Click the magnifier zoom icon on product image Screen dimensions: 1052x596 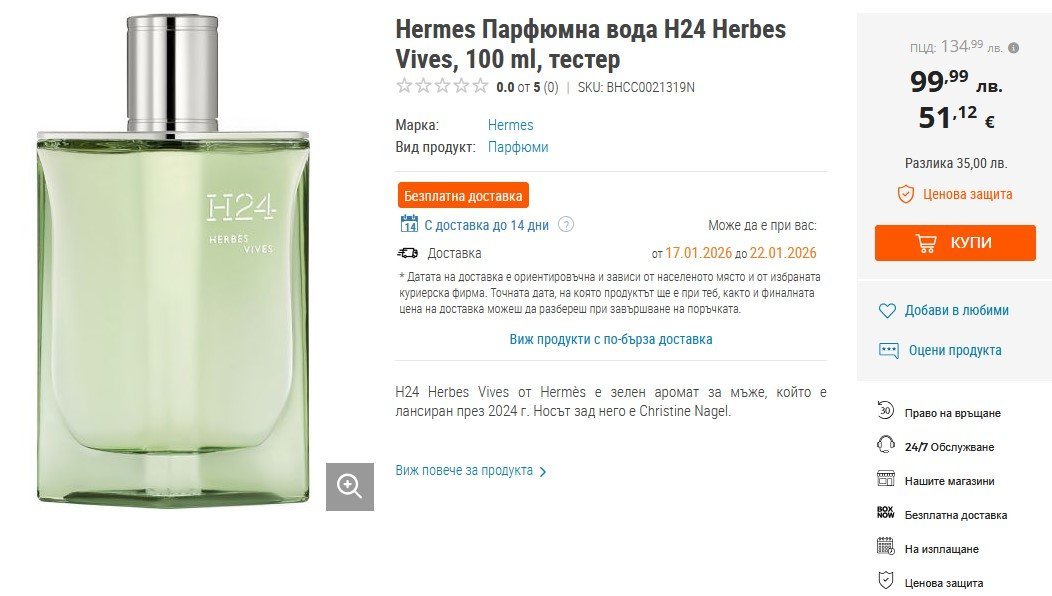350,486
